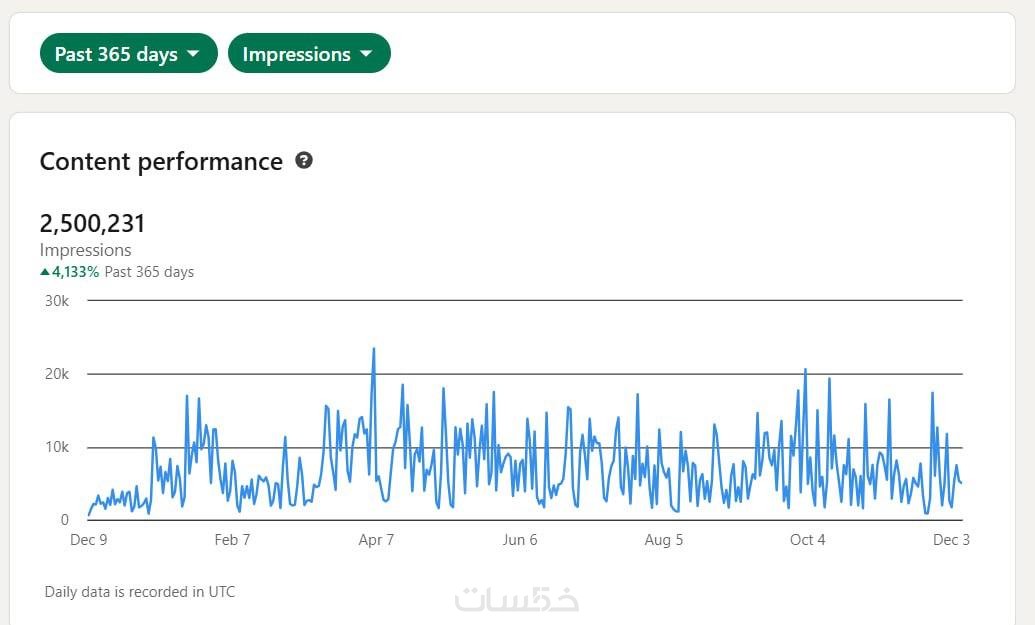
Task: Click the 4,133% growth percentage
Action: (76, 272)
